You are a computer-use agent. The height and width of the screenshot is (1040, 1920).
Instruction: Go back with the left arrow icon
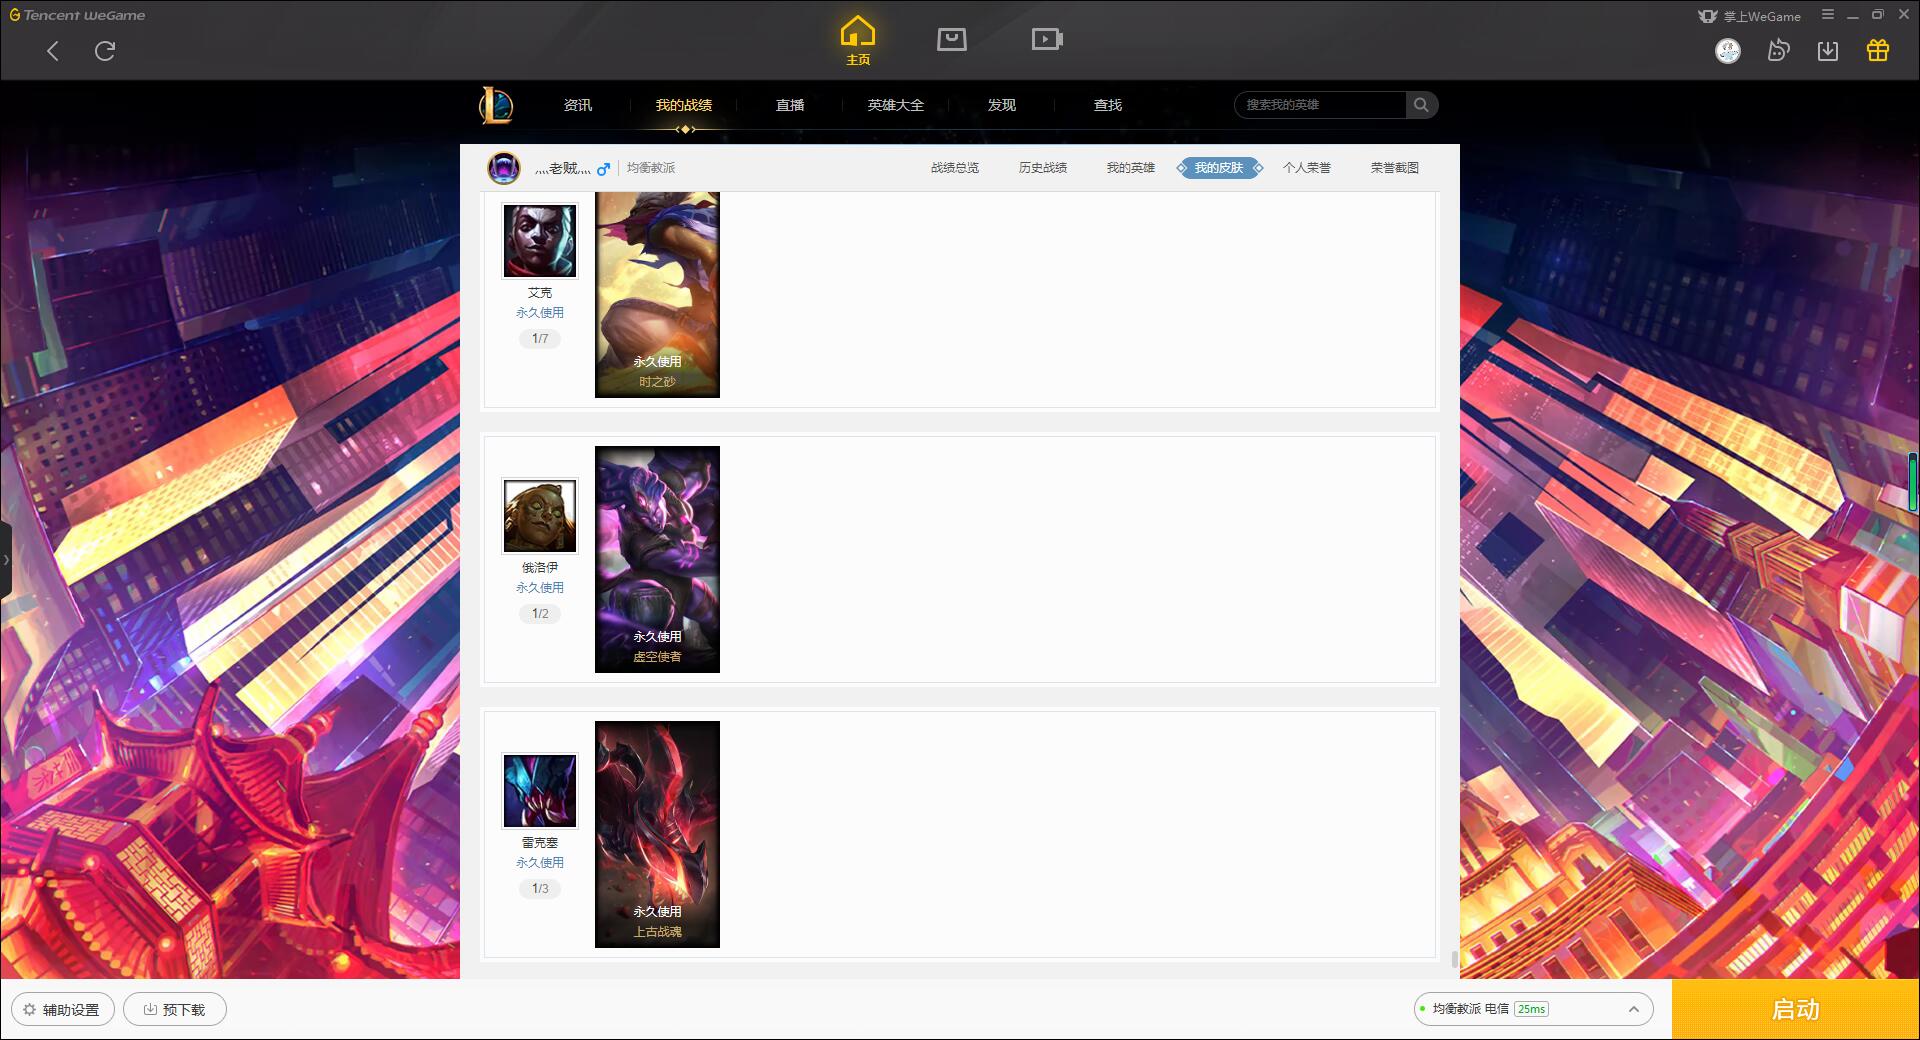[x=53, y=51]
